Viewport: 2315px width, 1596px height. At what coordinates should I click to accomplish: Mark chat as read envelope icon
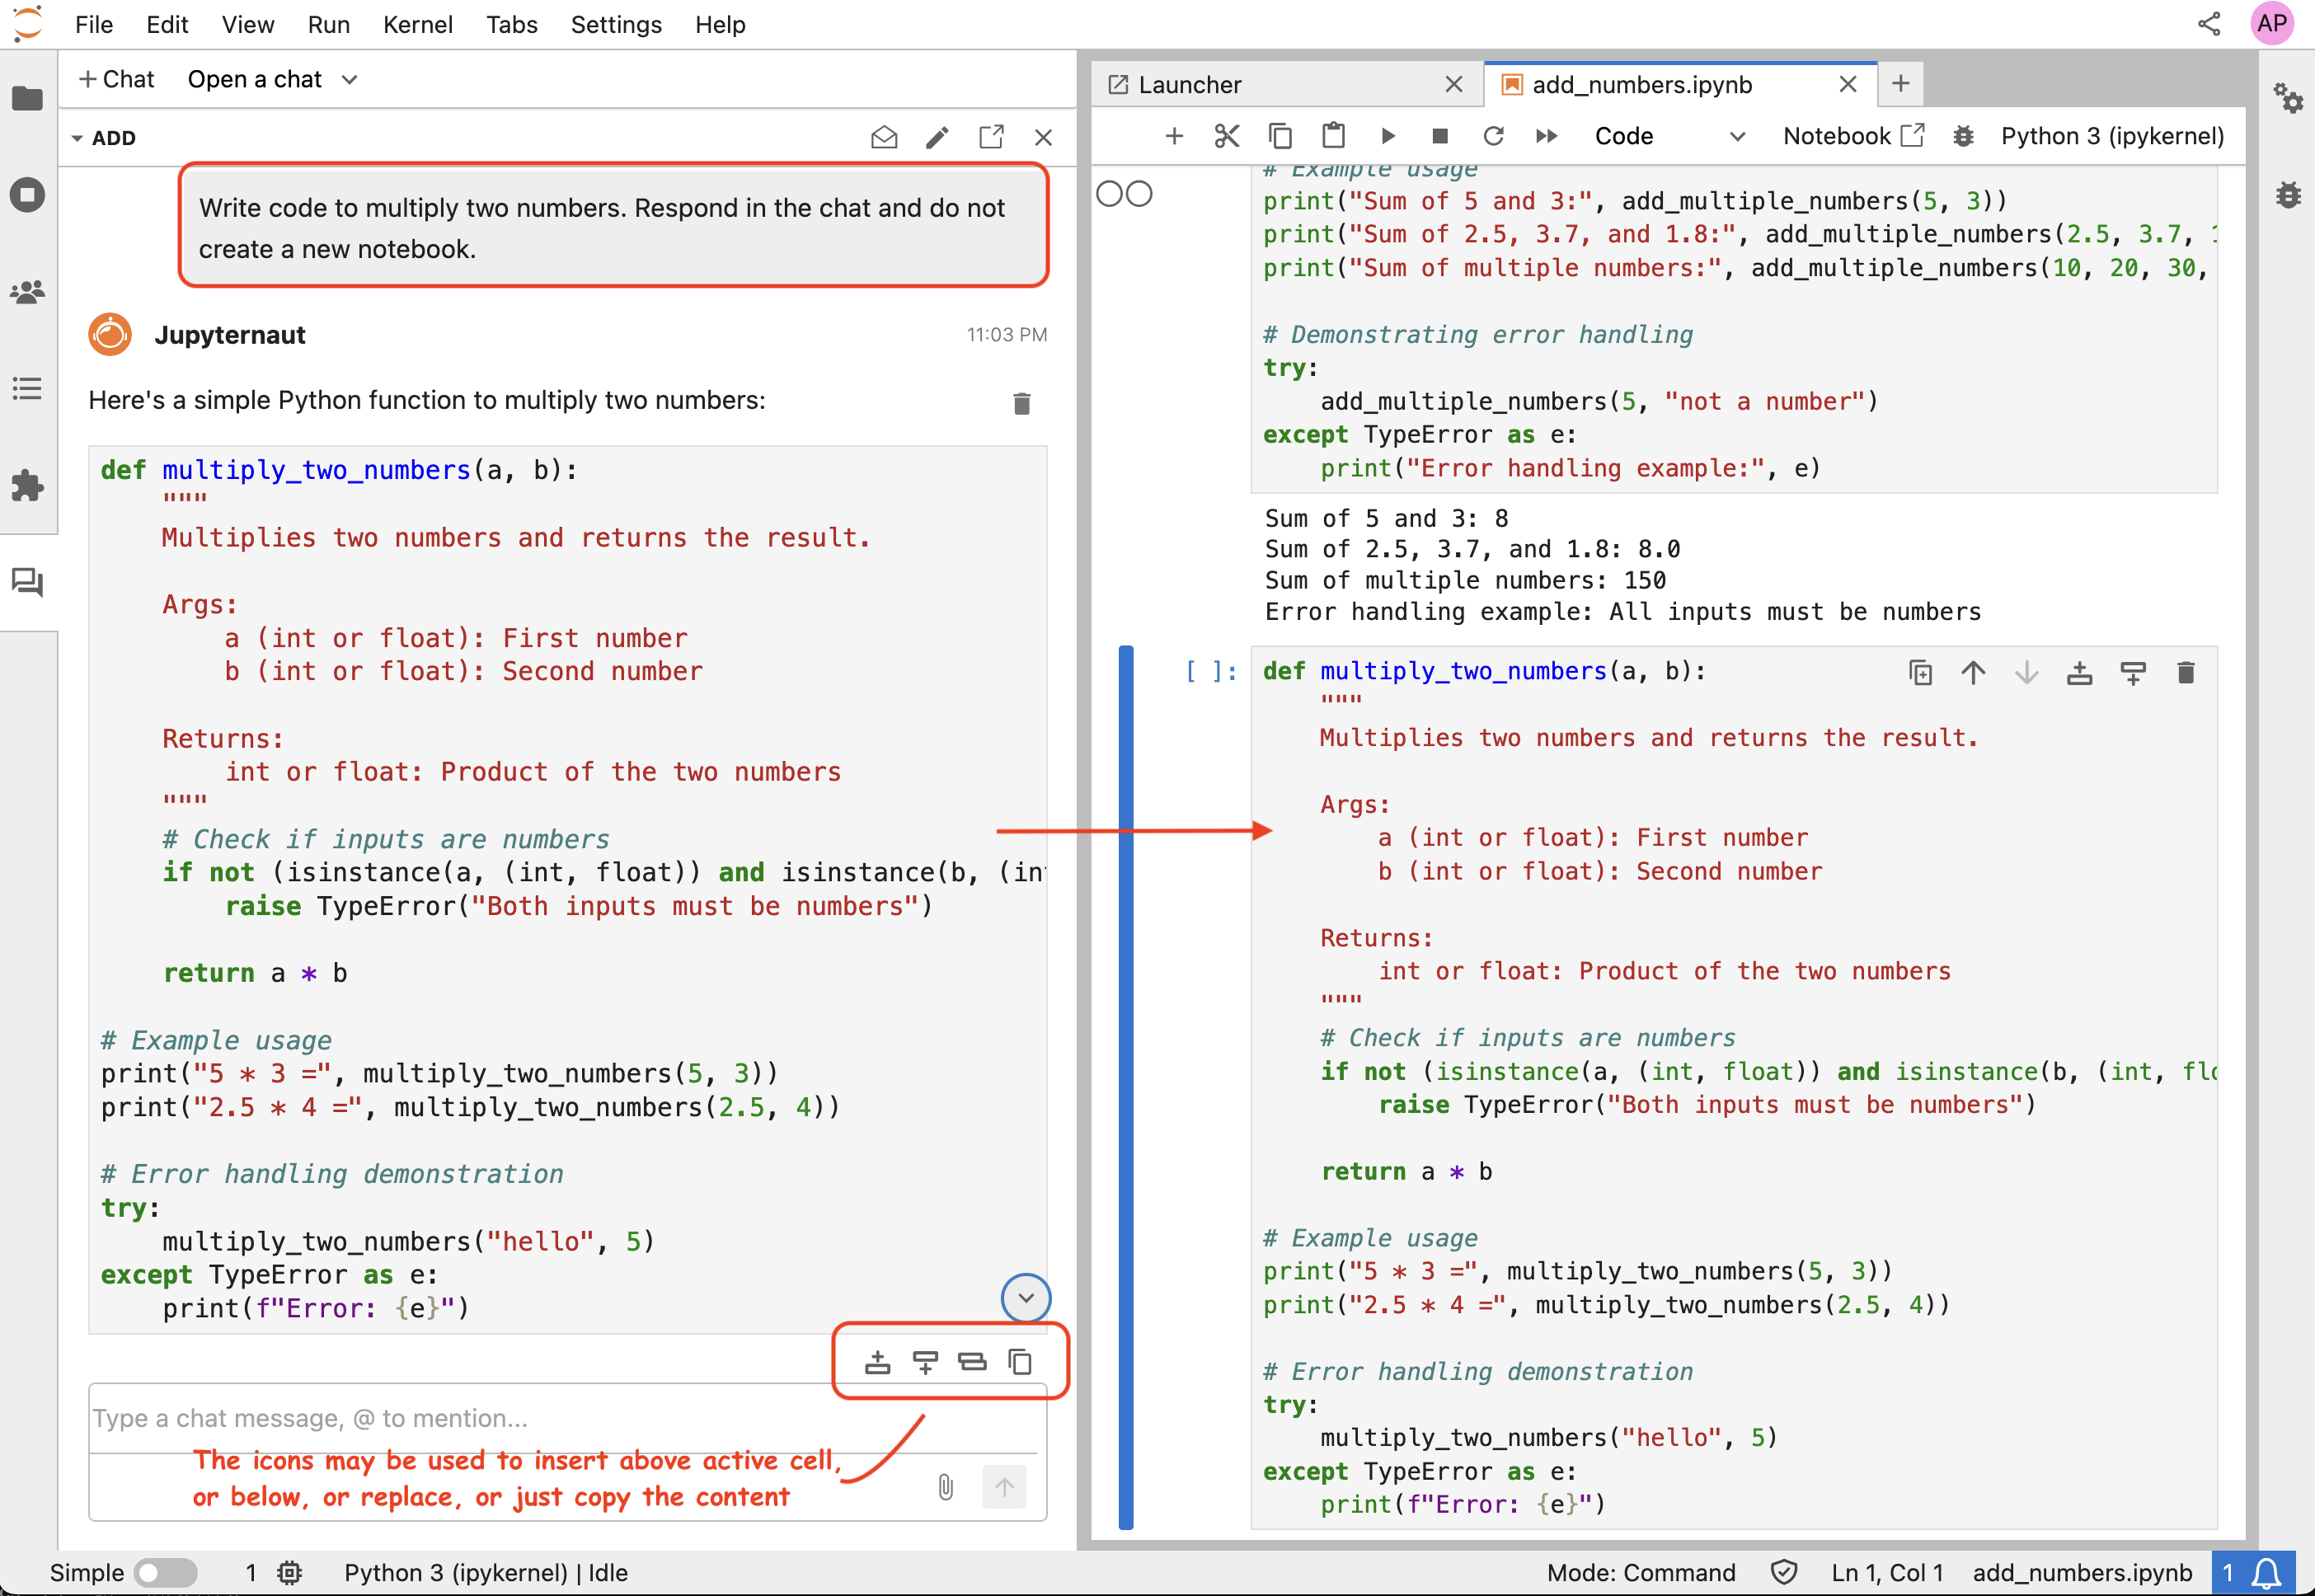884,137
